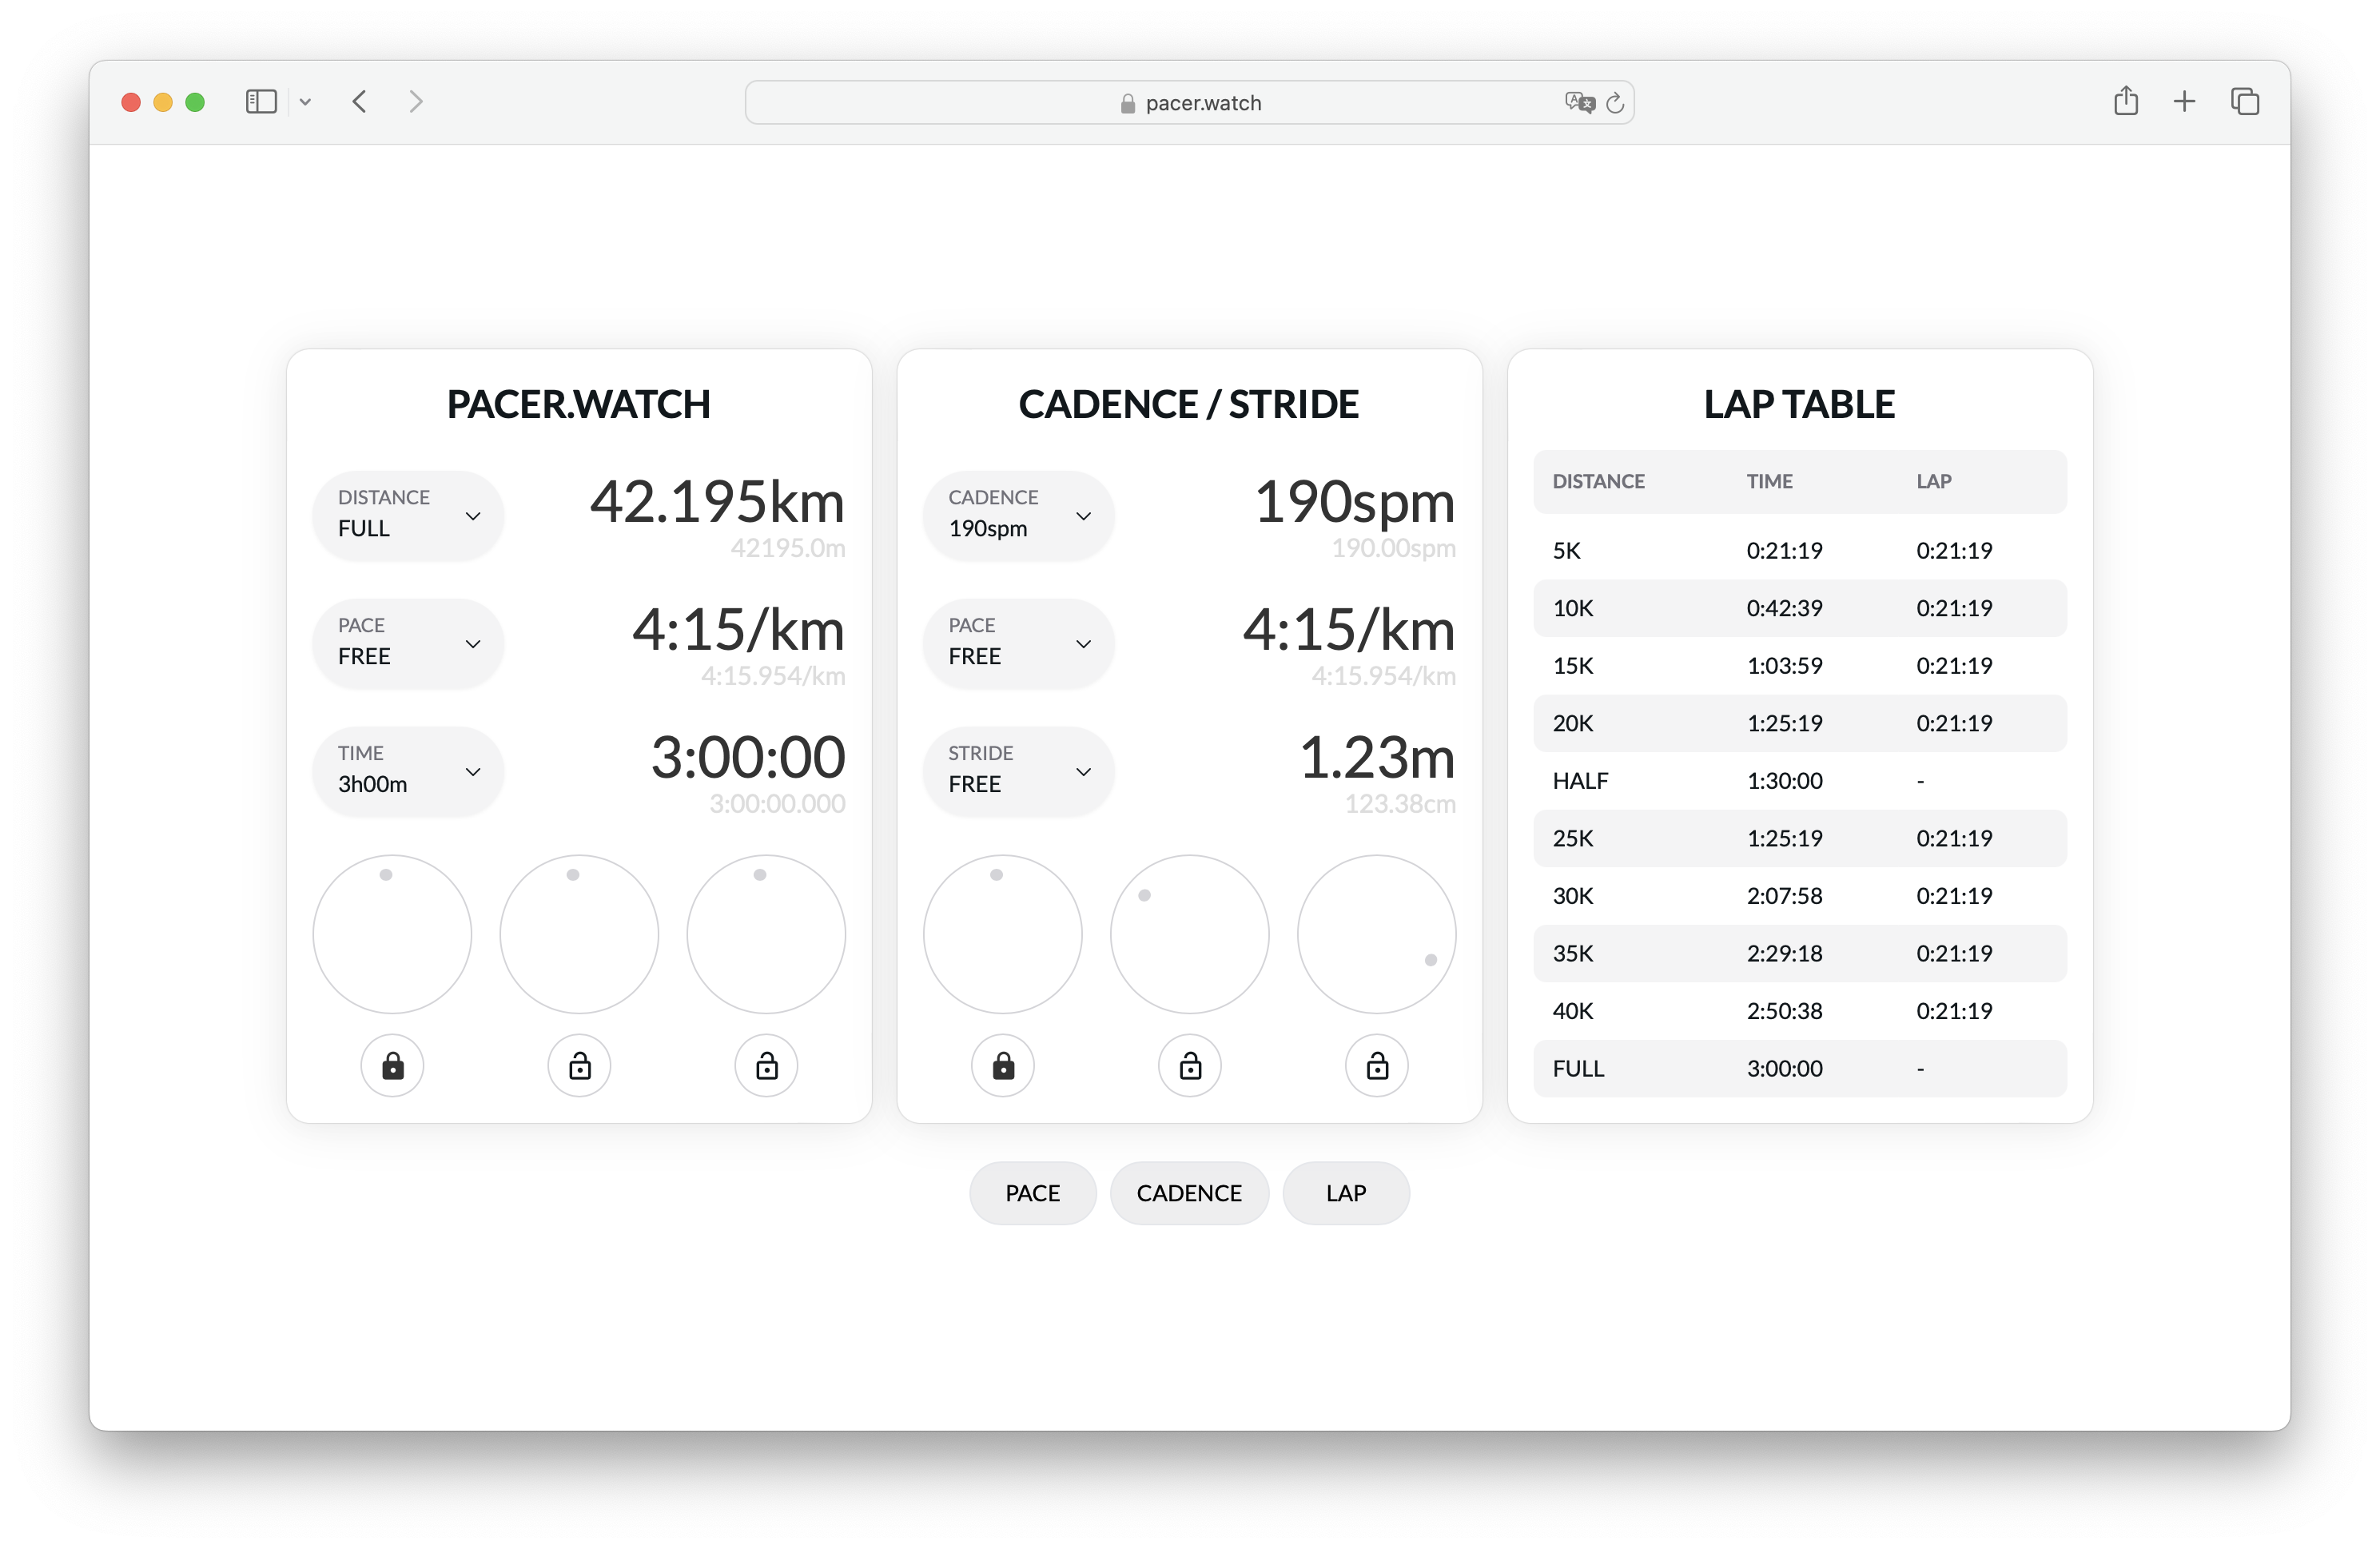
Task: Lock the time value on the PACER.WATCH panel
Action: (766, 1066)
